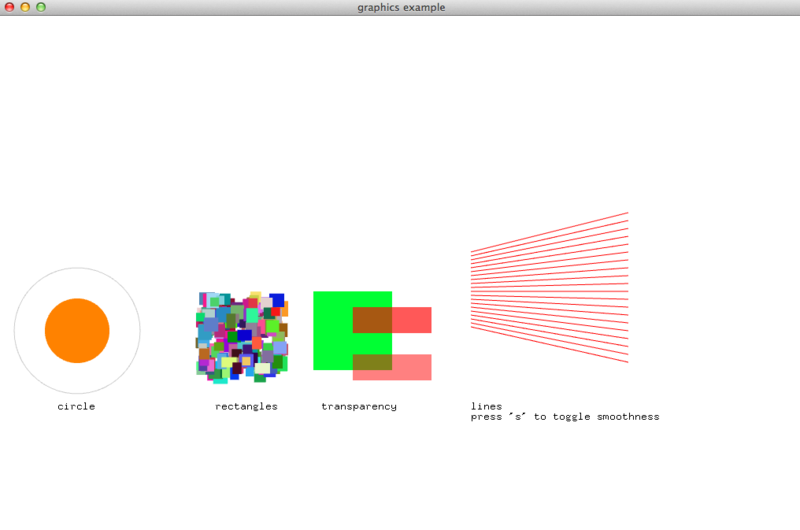Click the bright green square

coord(353,331)
